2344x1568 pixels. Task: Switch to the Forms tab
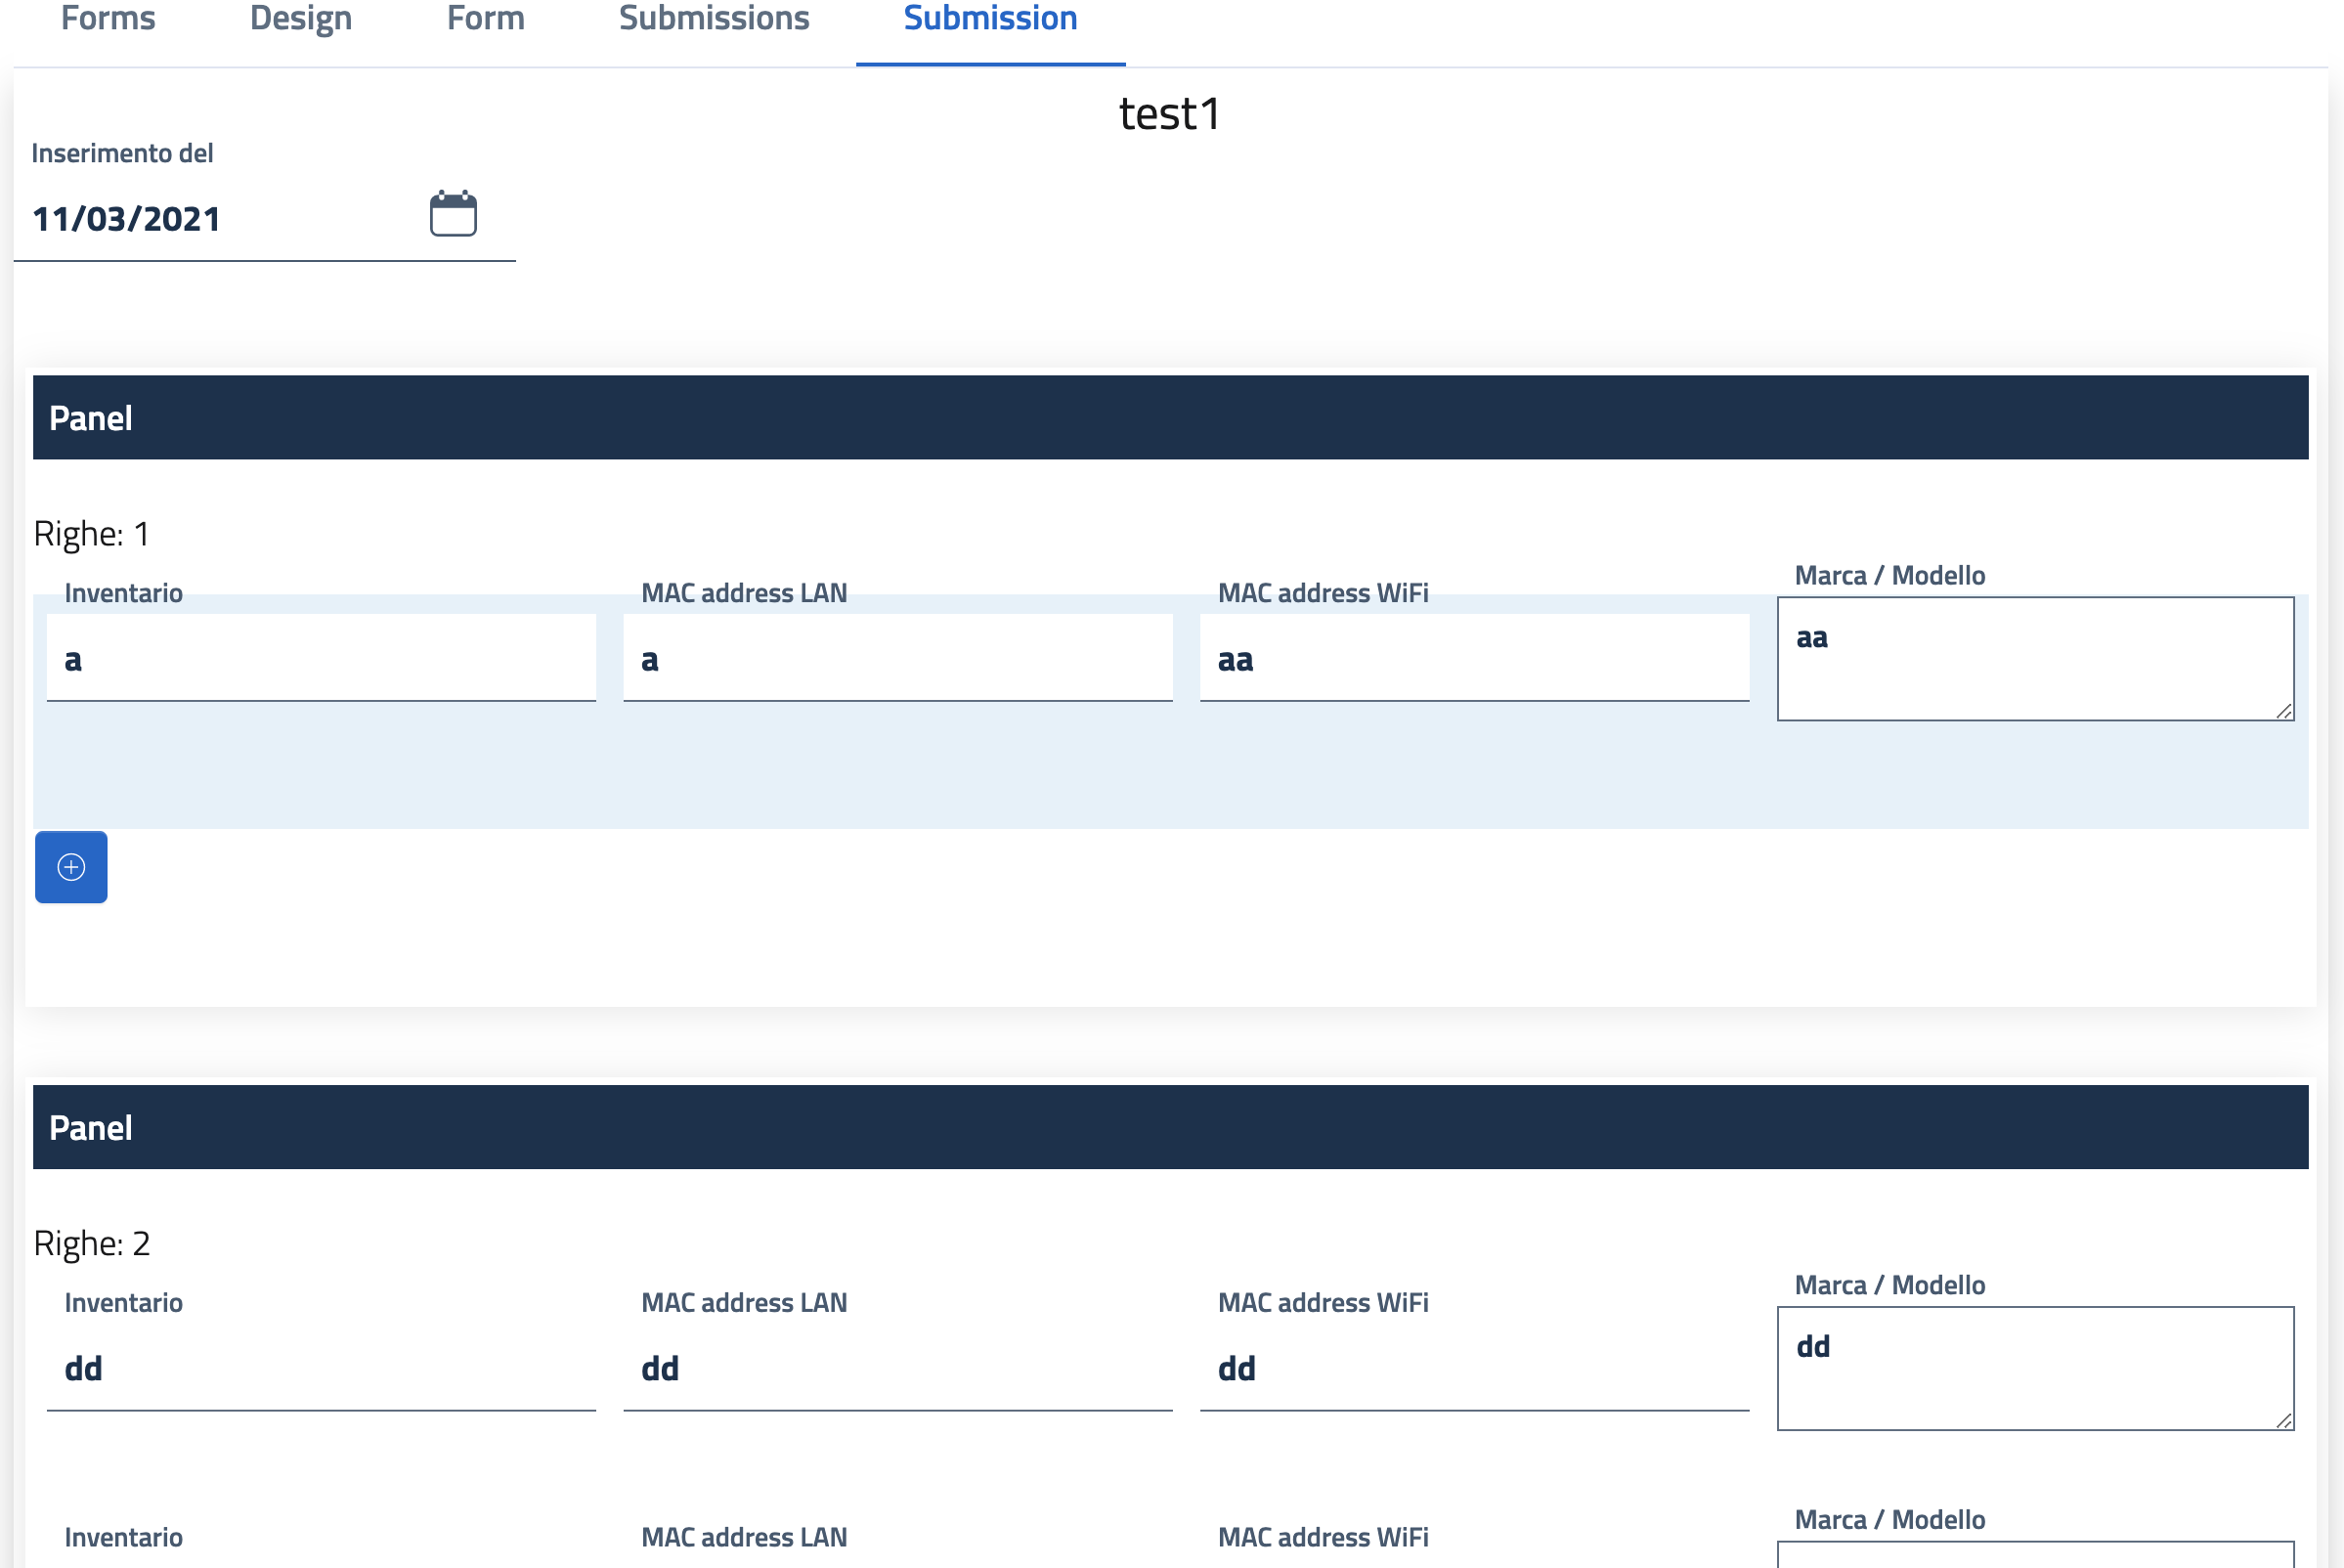point(108,18)
